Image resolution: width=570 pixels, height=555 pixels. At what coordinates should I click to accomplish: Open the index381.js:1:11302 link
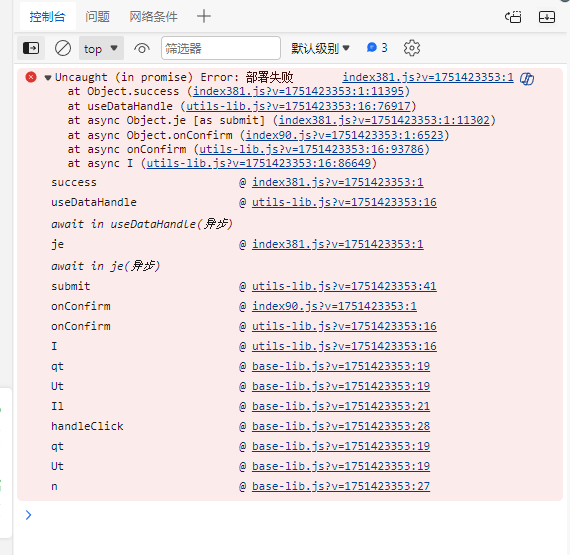pyautogui.click(x=384, y=120)
